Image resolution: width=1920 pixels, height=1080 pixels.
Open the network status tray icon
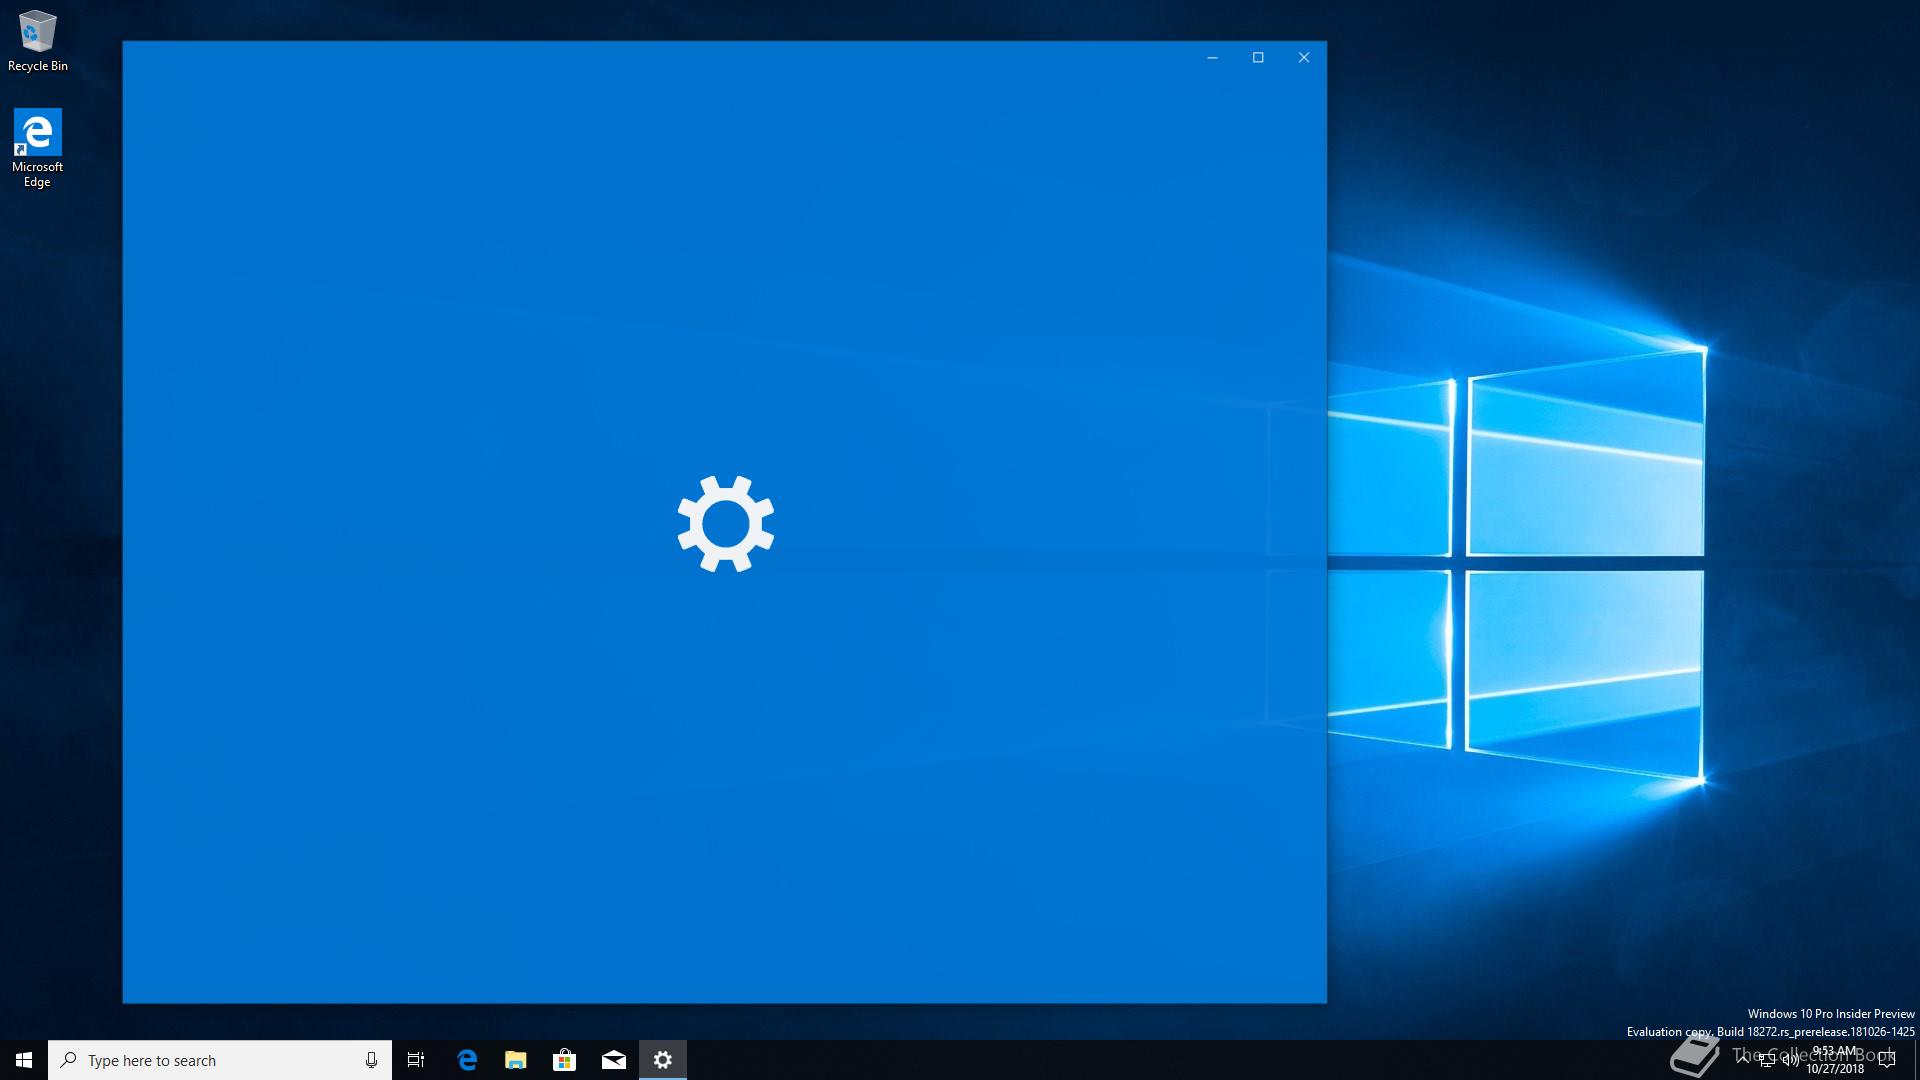(1767, 1061)
